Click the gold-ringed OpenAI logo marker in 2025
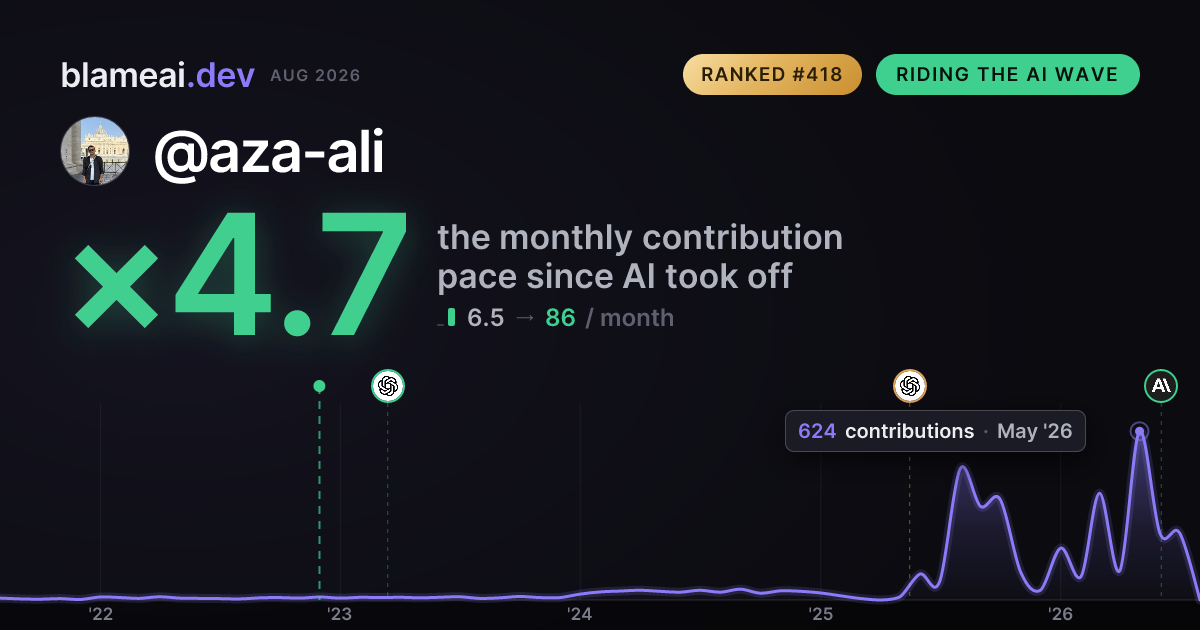The height and width of the screenshot is (630, 1200). (910, 386)
